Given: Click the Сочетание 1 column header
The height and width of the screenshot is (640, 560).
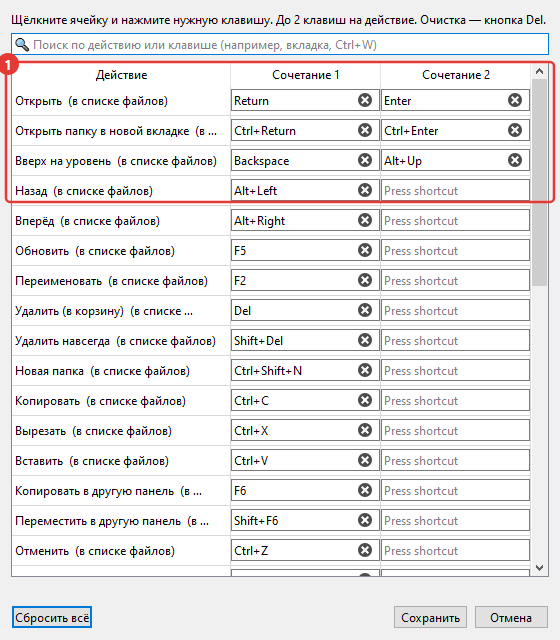Looking at the screenshot, I should tap(305, 75).
